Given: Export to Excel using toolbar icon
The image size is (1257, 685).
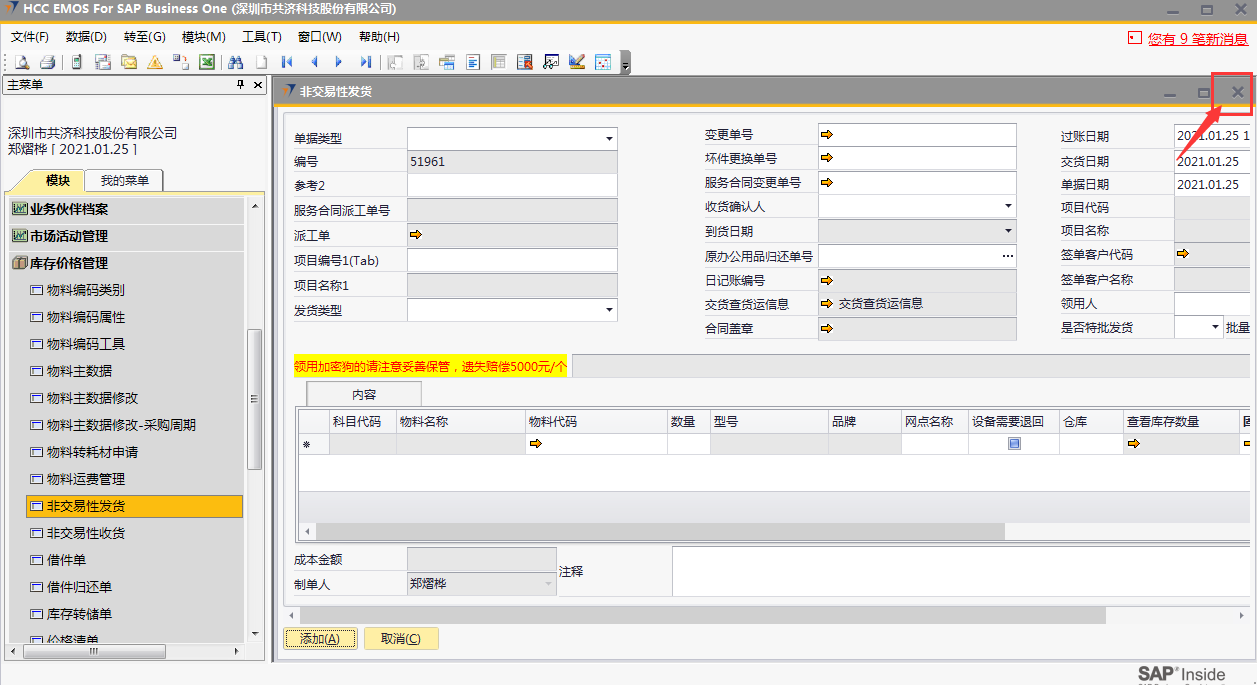Looking at the screenshot, I should tap(207, 62).
